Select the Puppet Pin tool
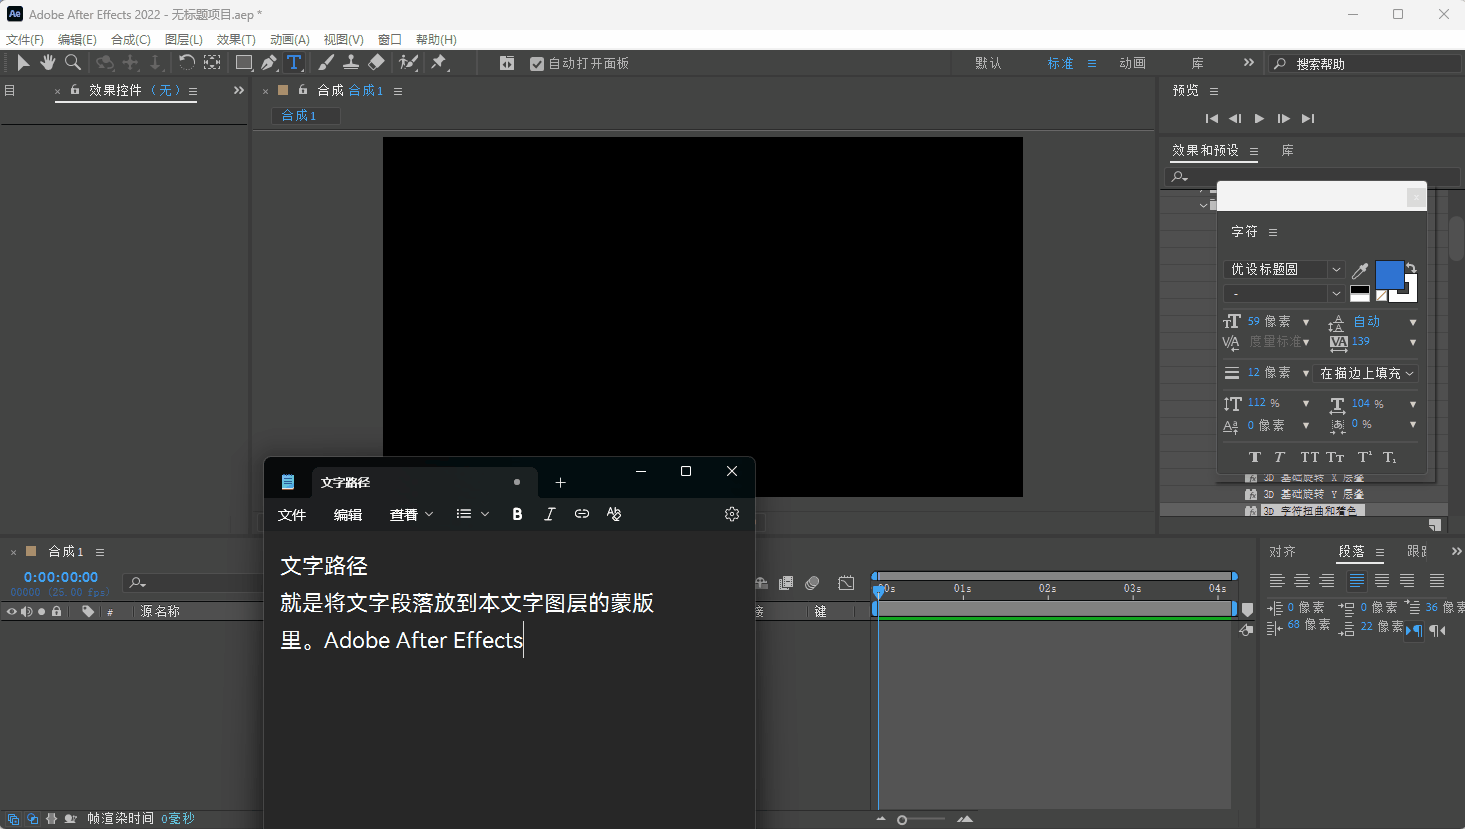 pos(439,63)
